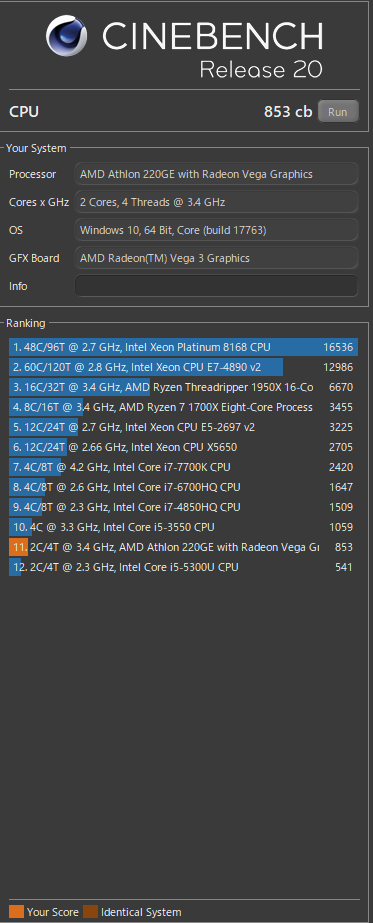Select the Core i5-5300U ranking row

pos(184,567)
